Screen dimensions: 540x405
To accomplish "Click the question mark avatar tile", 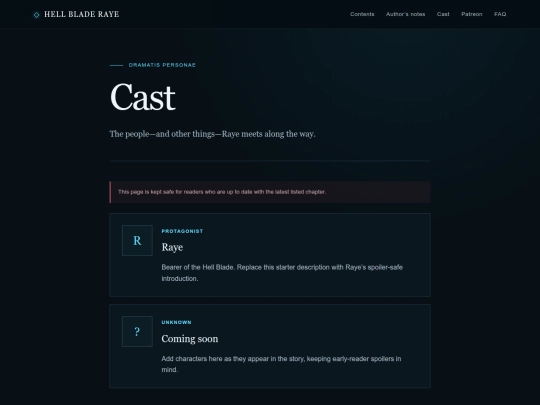I will [x=137, y=331].
